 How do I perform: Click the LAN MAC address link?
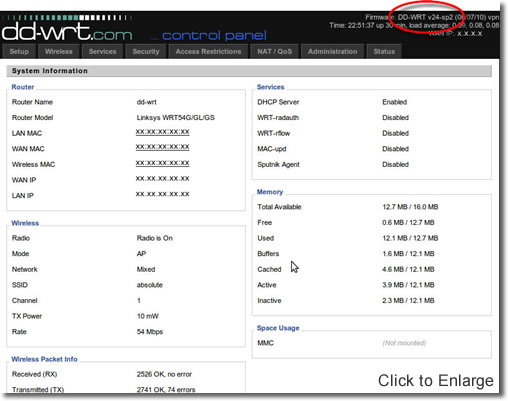coord(162,132)
